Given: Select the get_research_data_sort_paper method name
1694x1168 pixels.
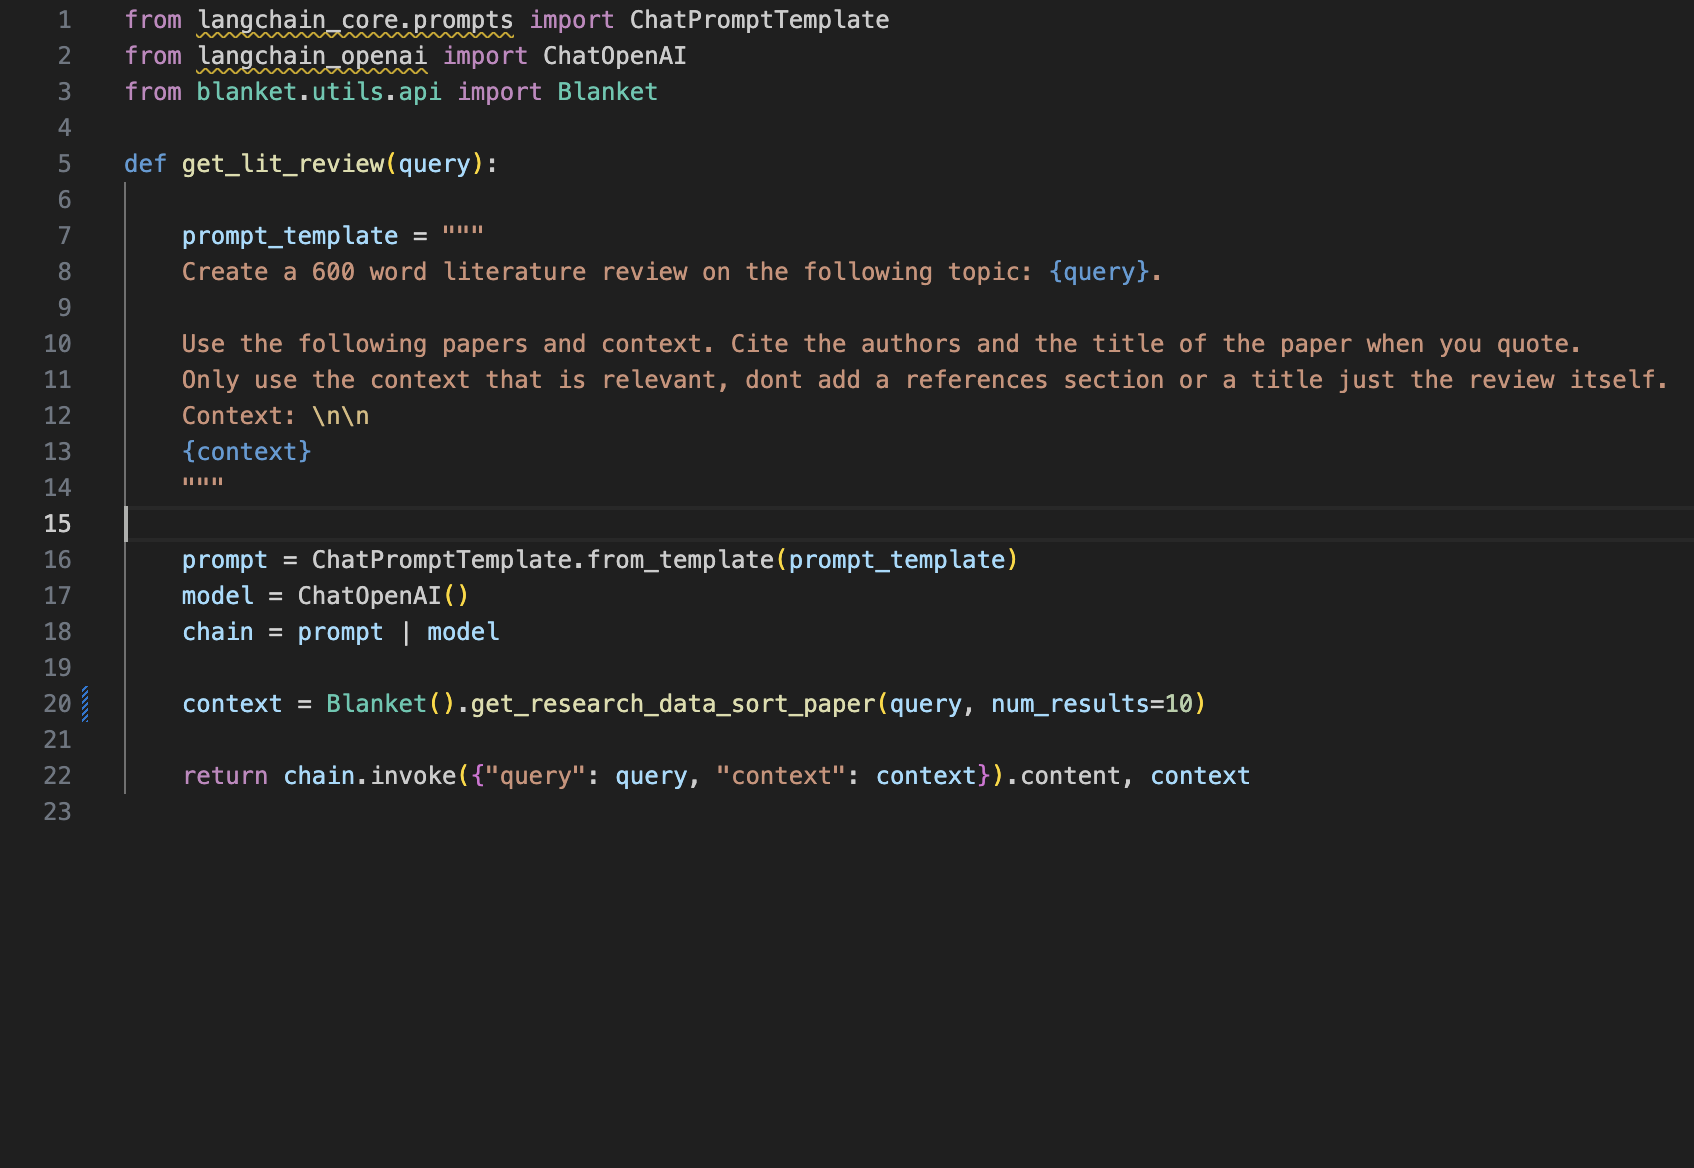Looking at the screenshot, I should (x=671, y=703).
